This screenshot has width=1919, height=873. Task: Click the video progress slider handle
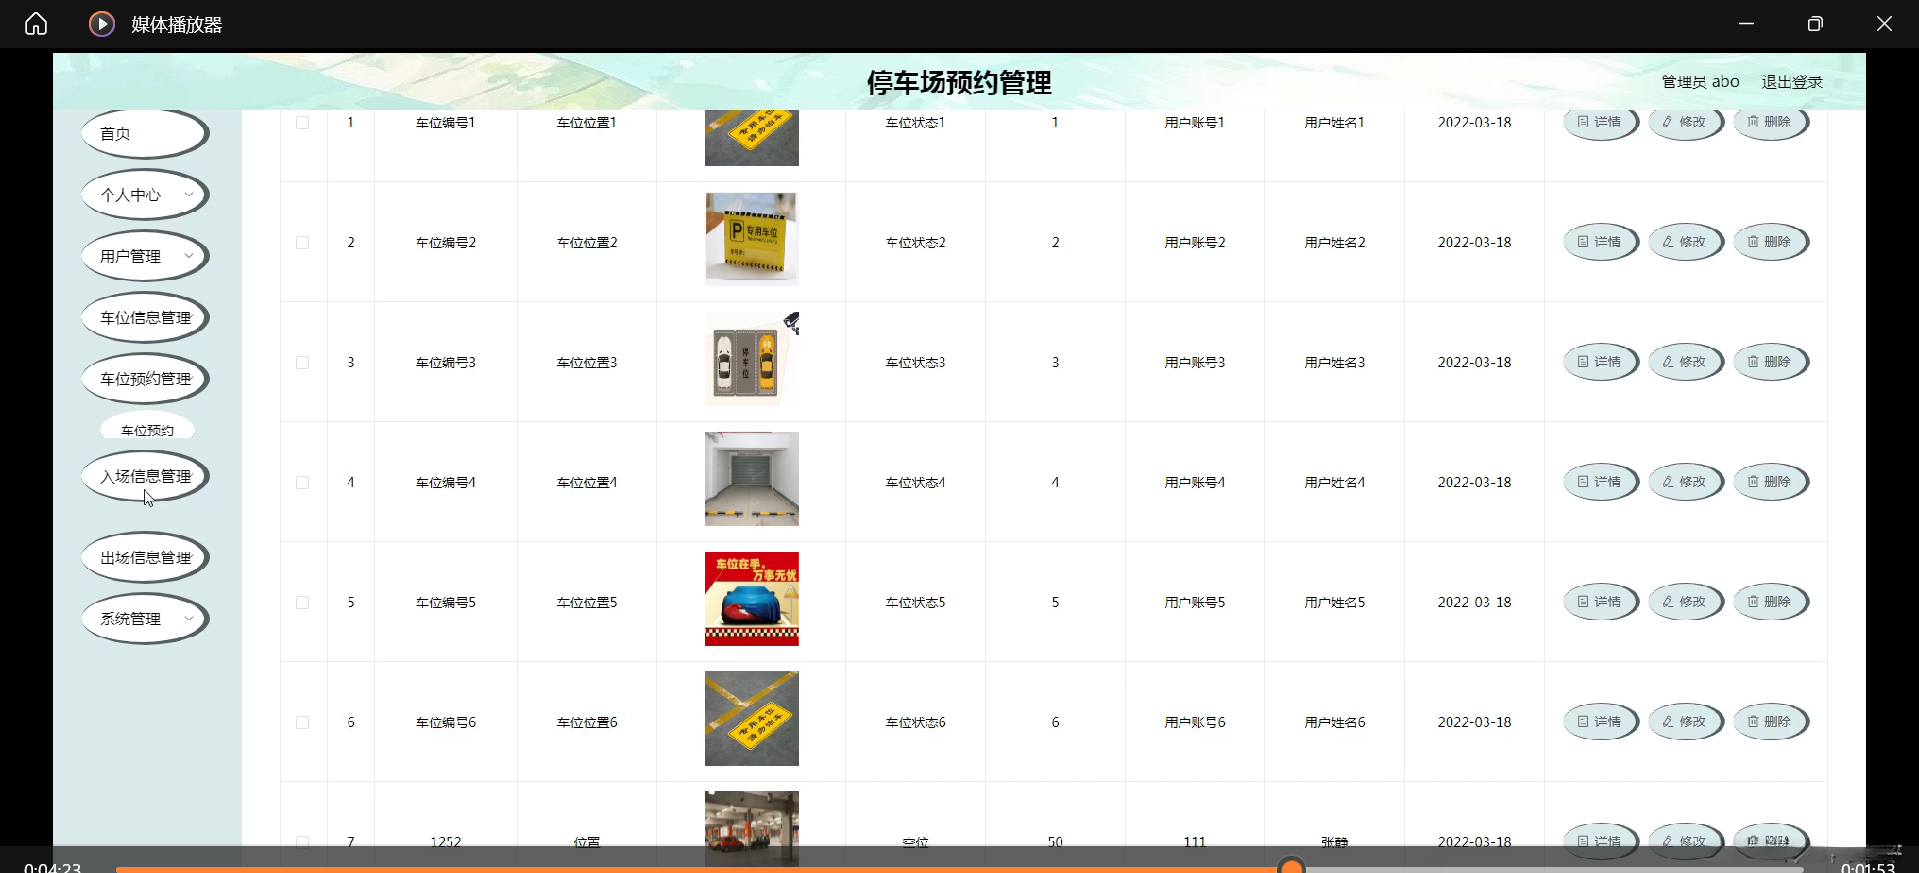[1292, 866]
